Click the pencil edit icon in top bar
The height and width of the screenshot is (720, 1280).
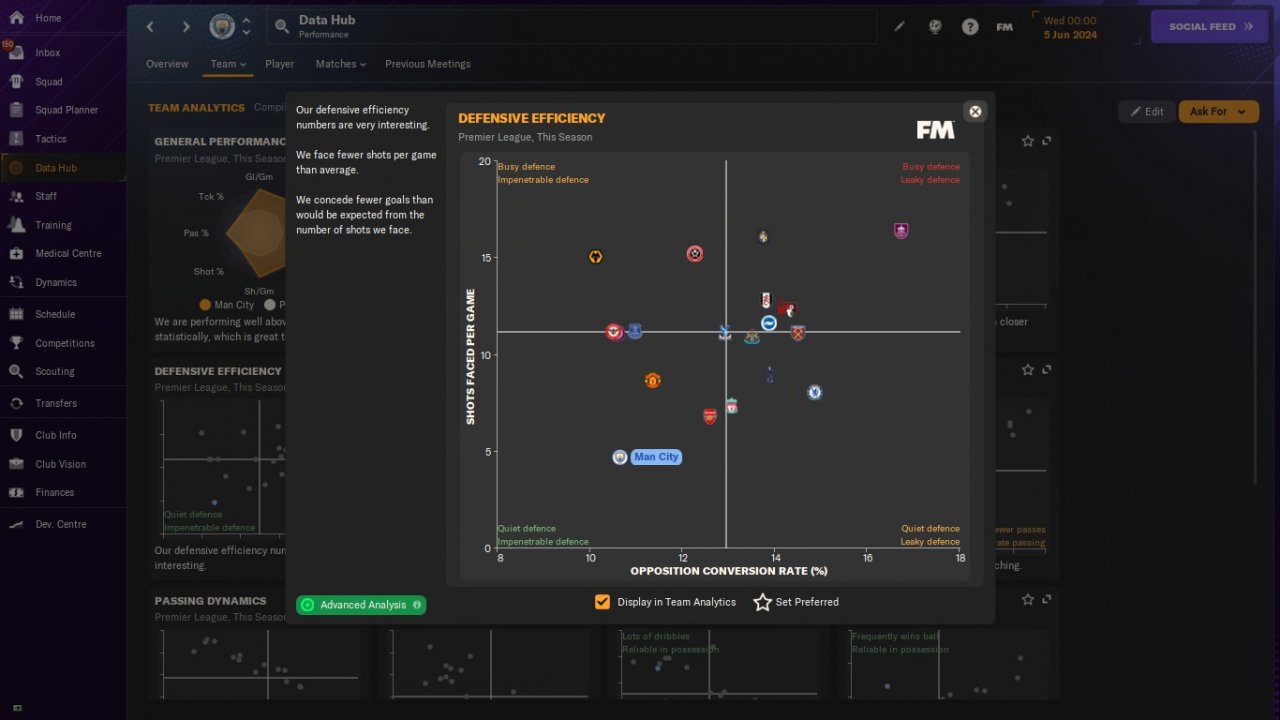point(899,27)
